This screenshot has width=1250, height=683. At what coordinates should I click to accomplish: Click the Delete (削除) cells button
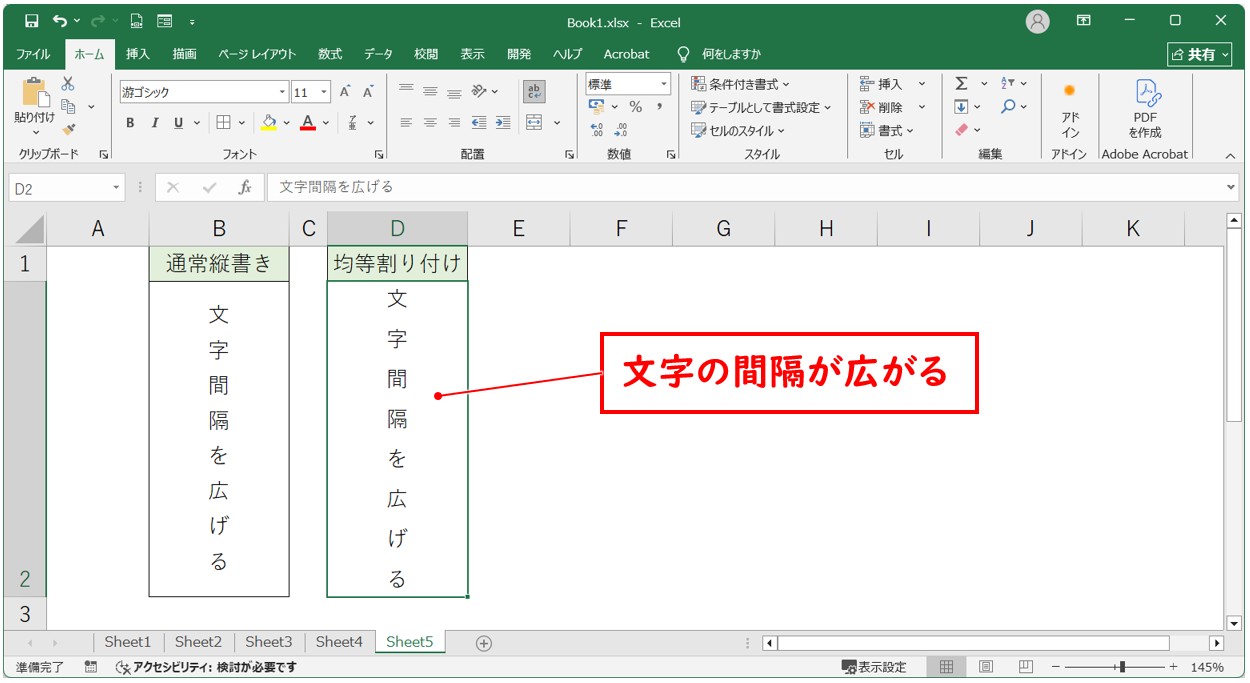[882, 107]
